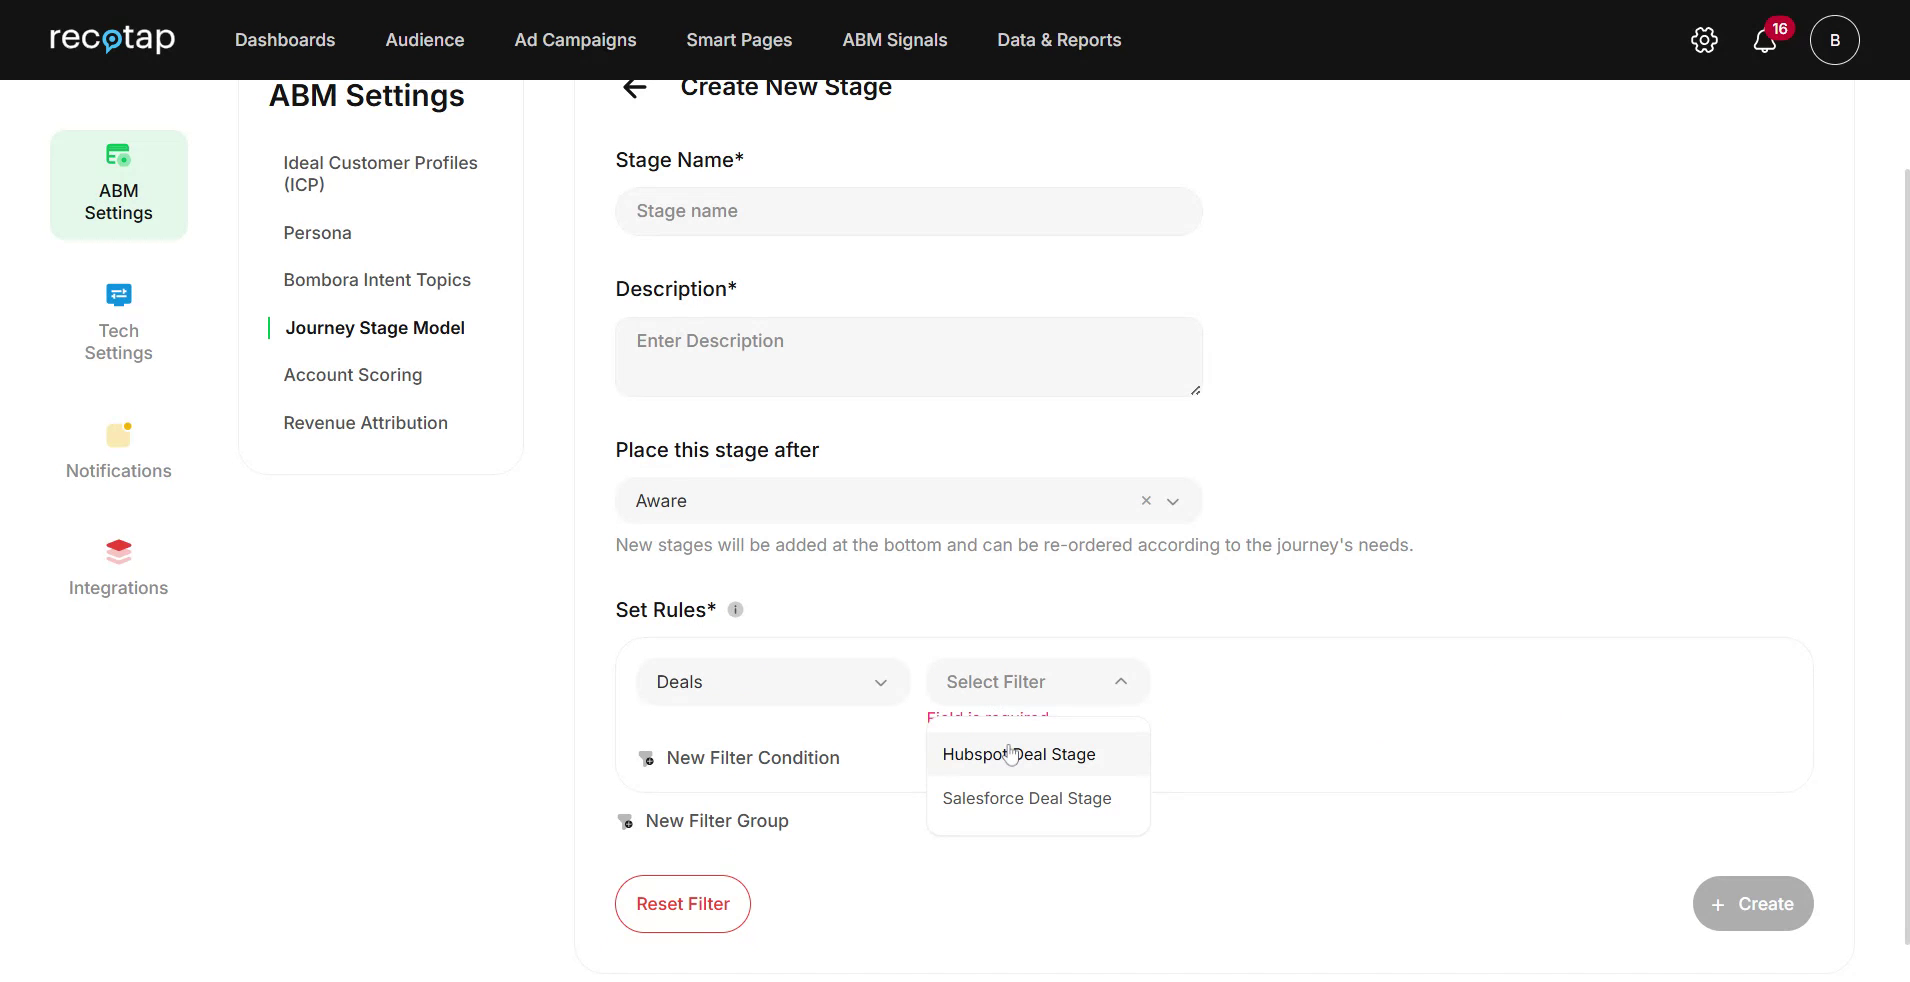The height and width of the screenshot is (982, 1910).
Task: Collapse the Select Filter dropdown
Action: coord(1120,681)
